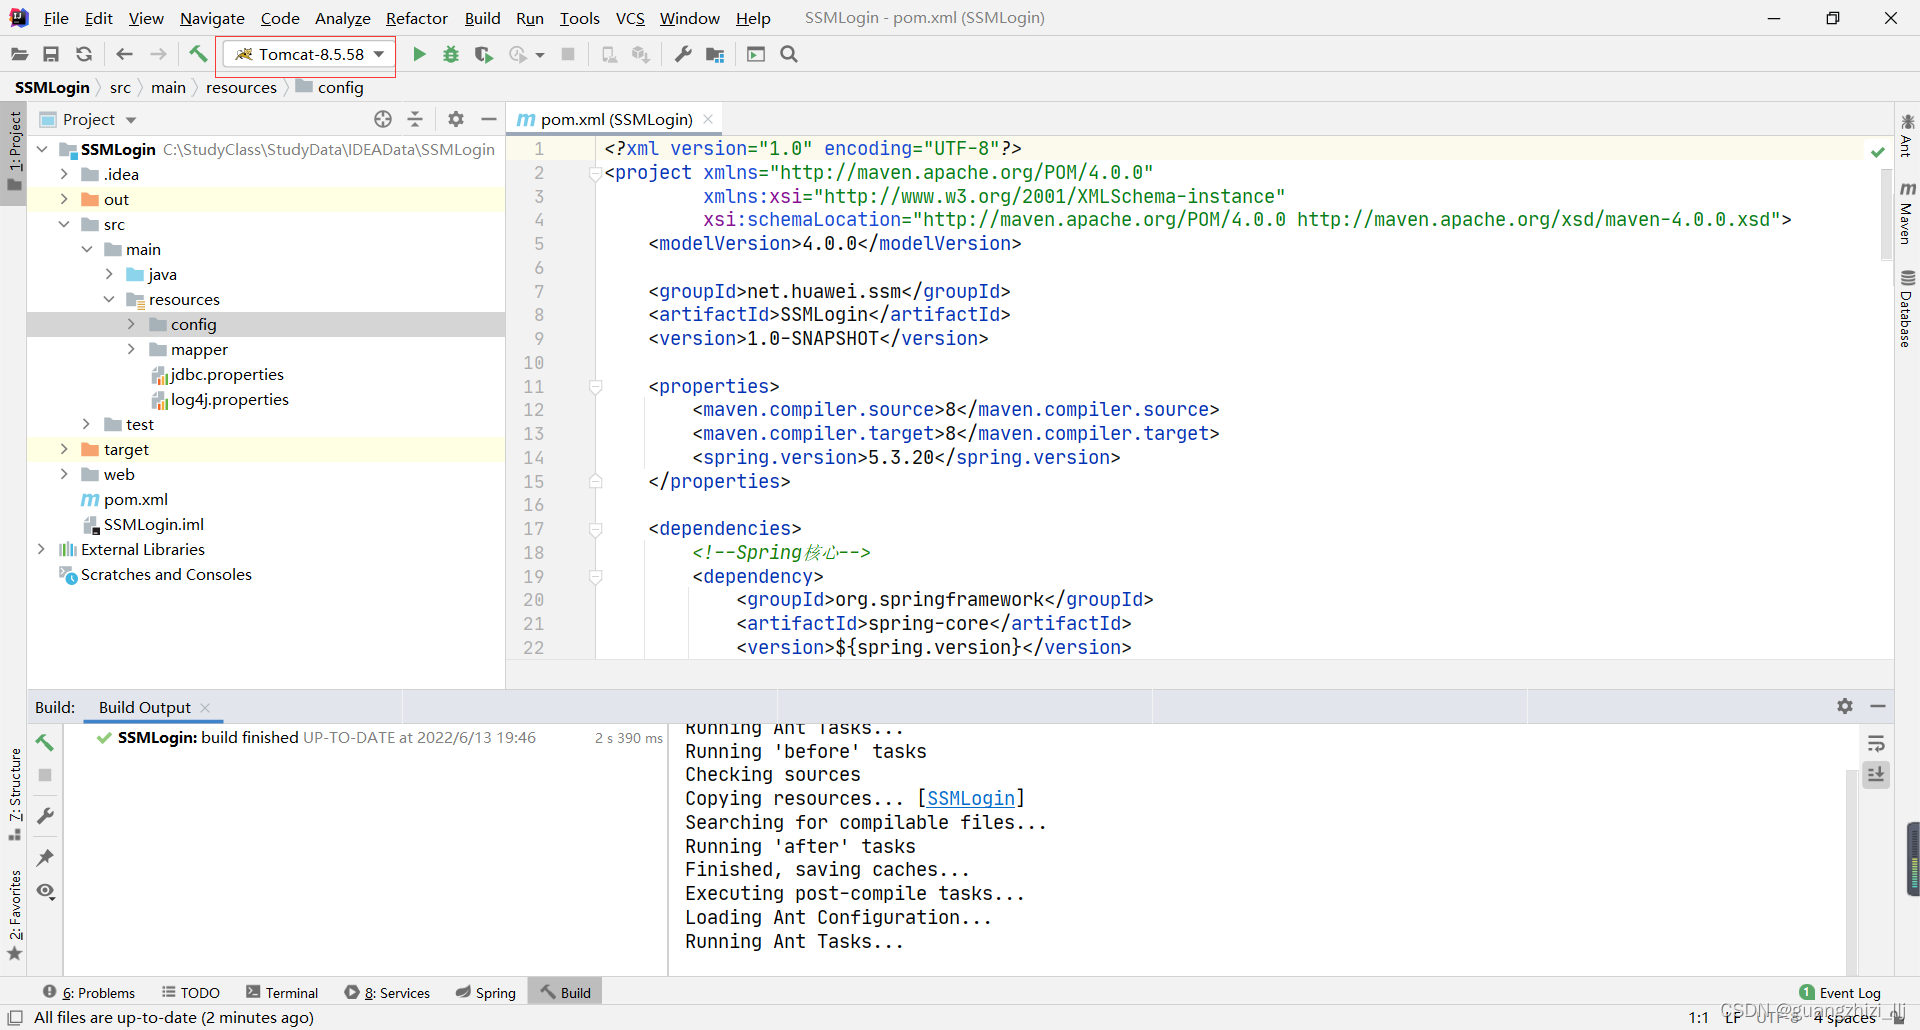1920x1030 pixels.
Task: Expand the config folder
Action: click(x=131, y=324)
